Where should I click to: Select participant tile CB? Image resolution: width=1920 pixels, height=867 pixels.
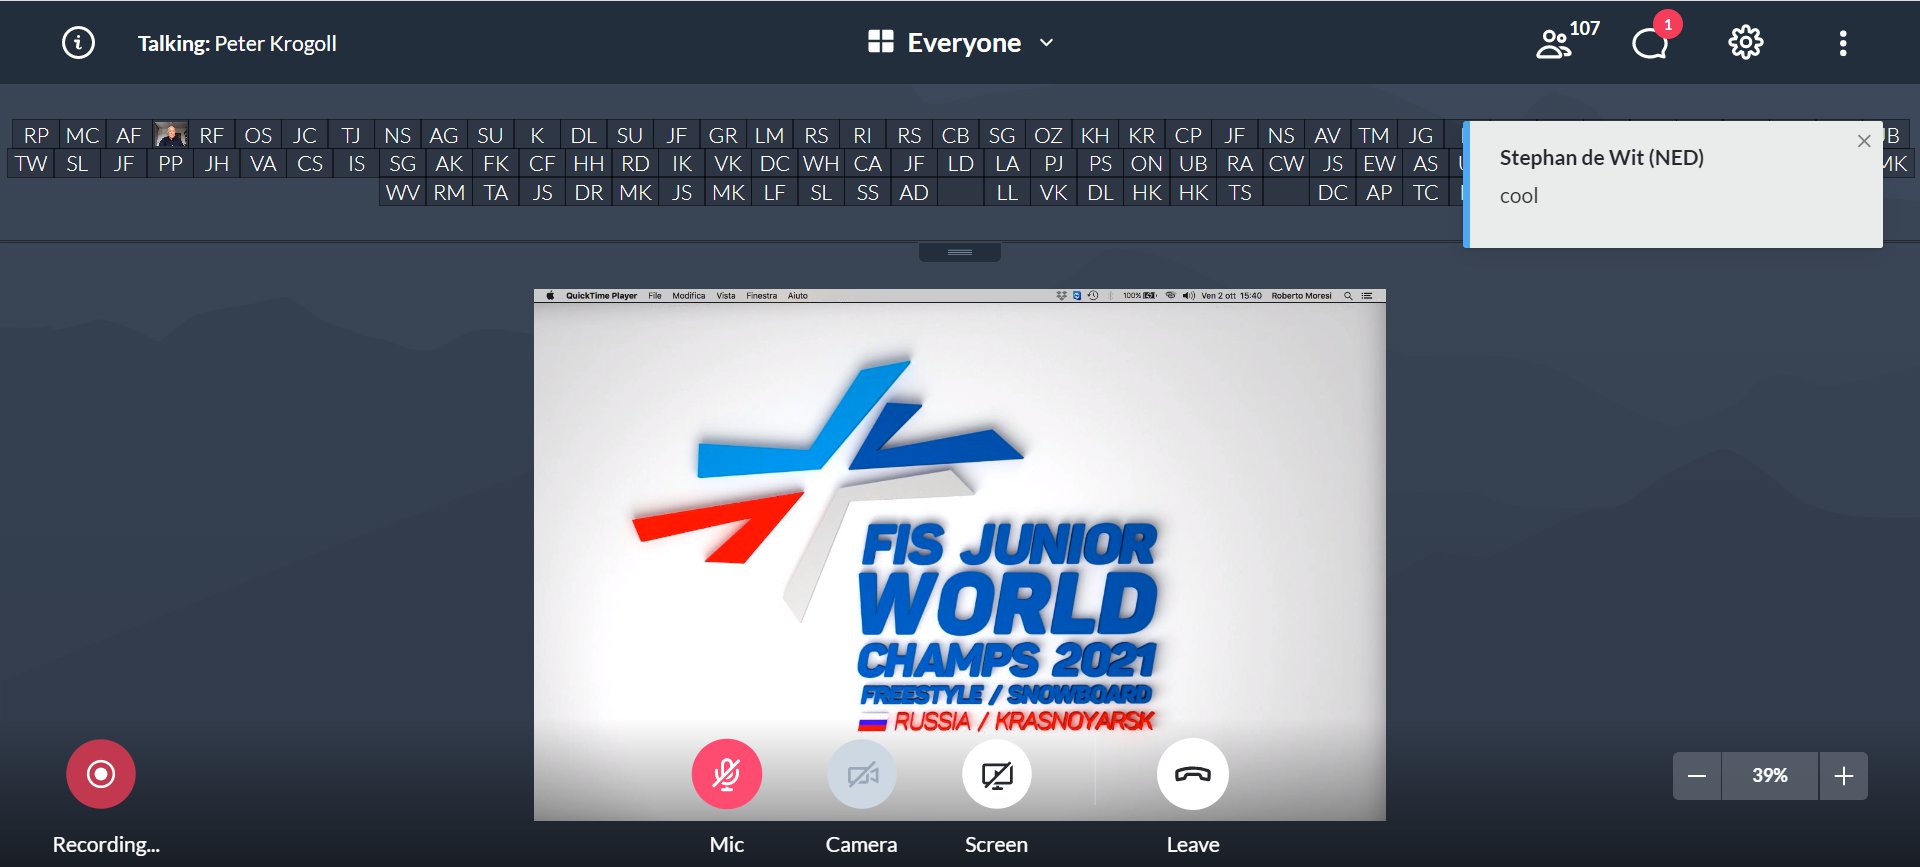(955, 135)
